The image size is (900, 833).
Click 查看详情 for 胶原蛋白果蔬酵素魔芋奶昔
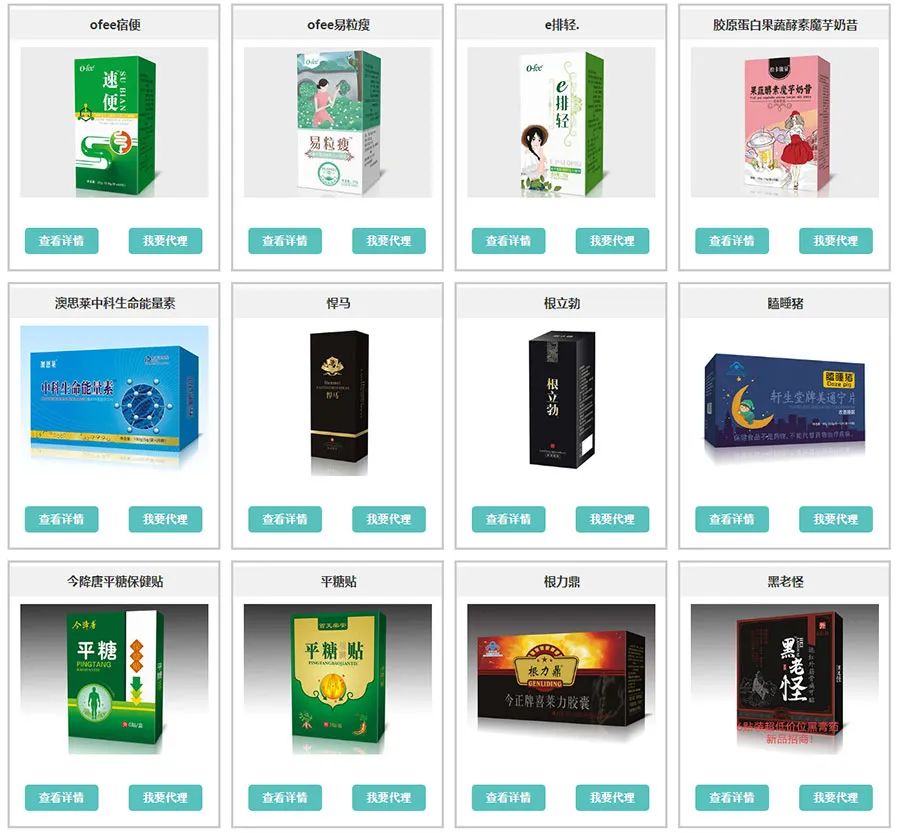point(732,241)
